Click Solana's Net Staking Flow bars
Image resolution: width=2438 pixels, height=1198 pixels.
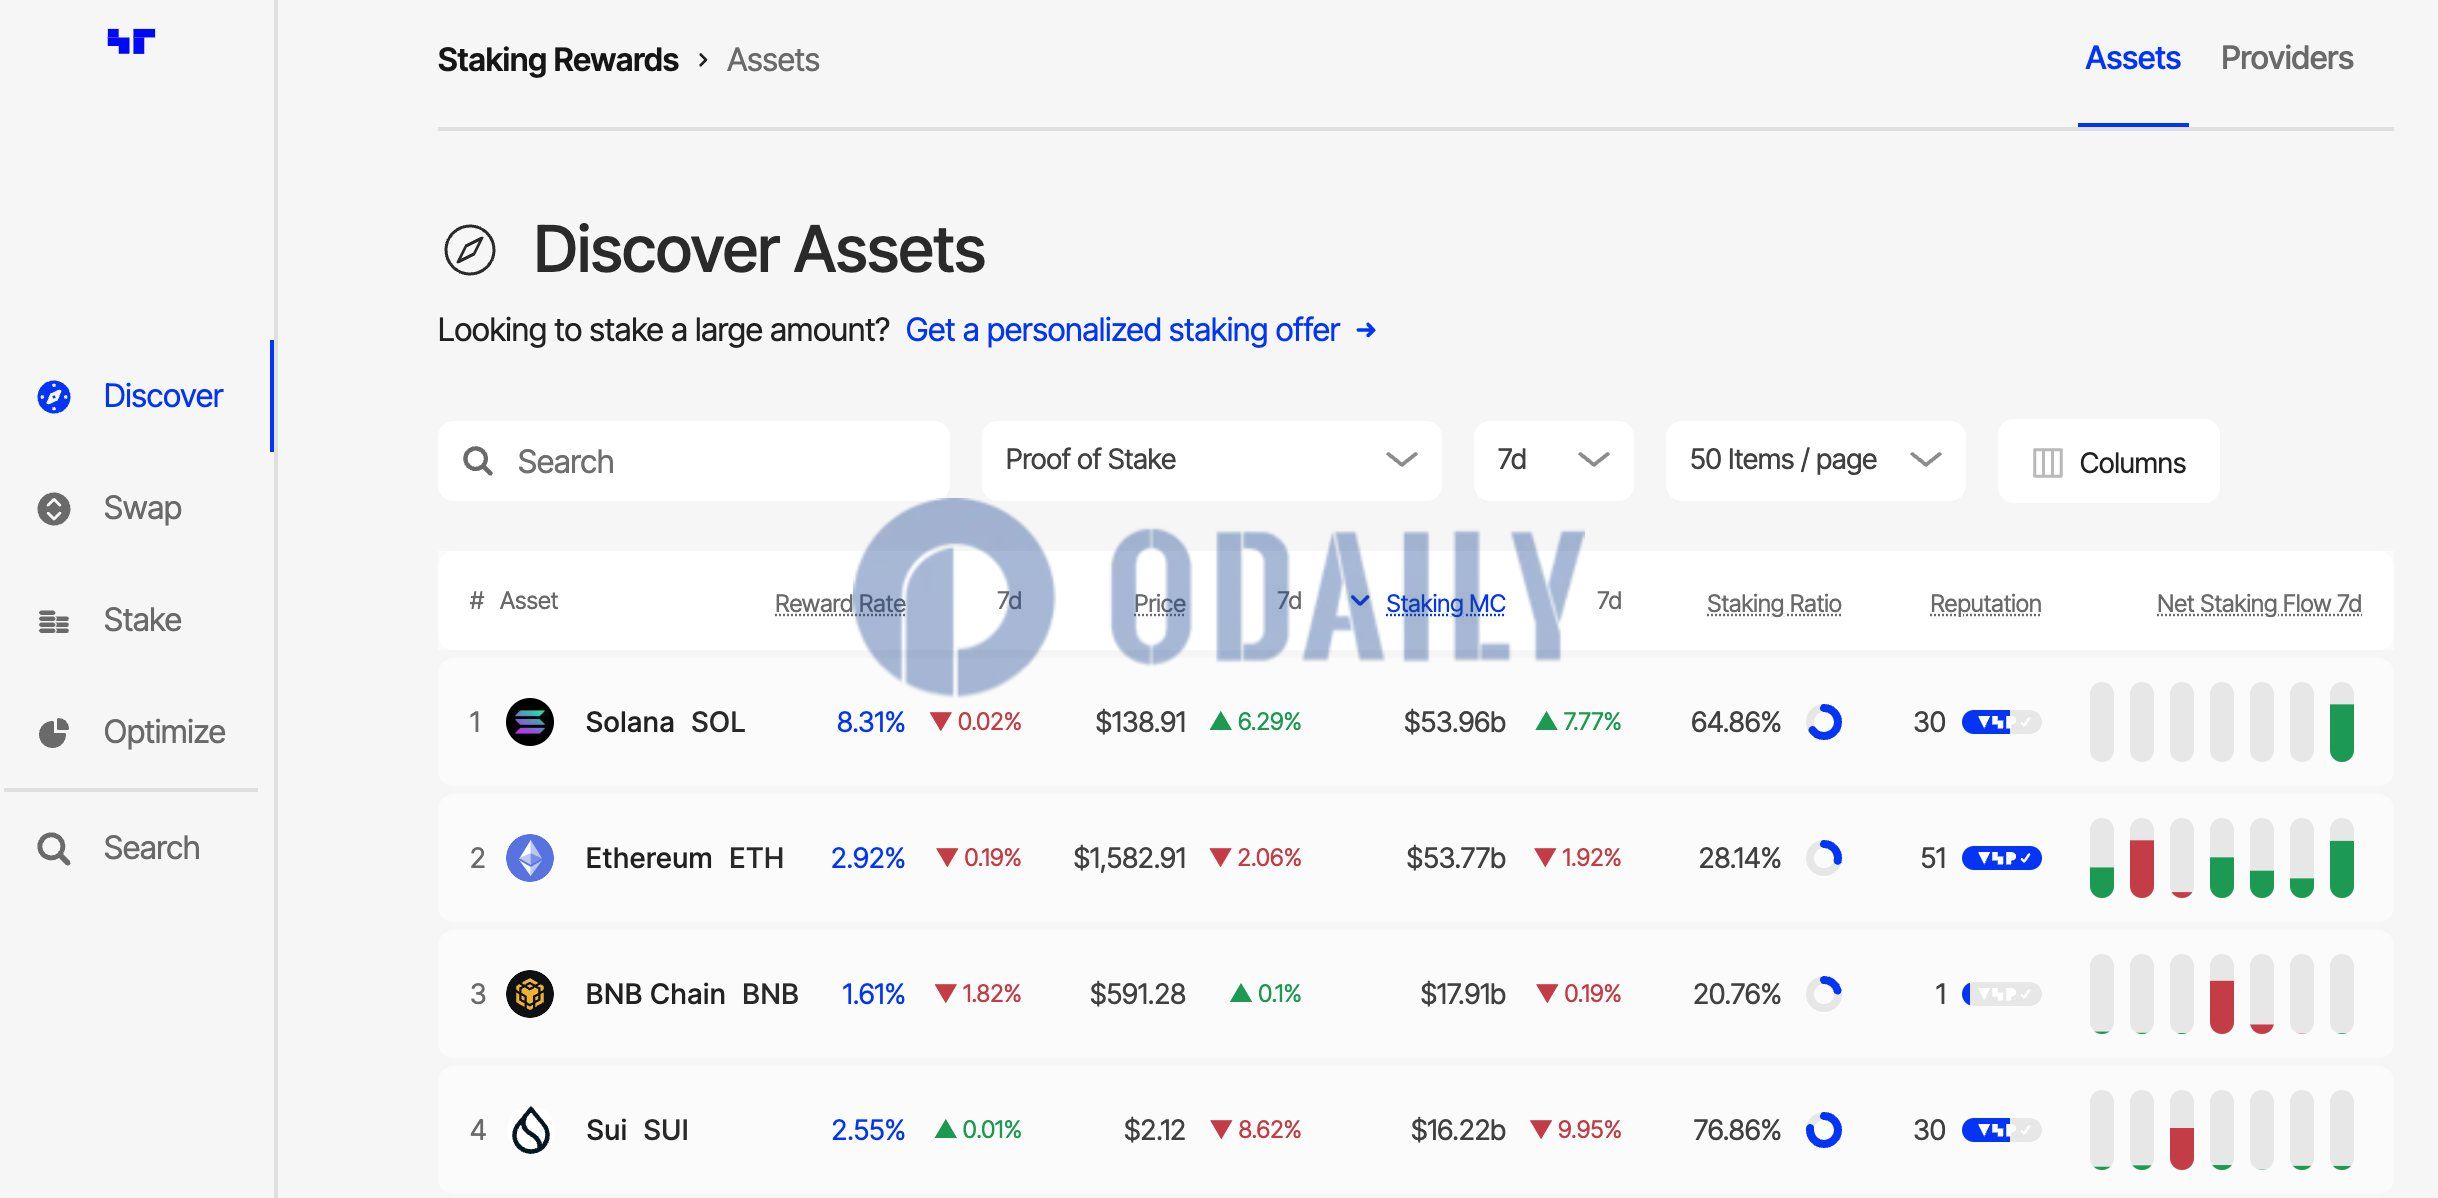click(x=2222, y=722)
